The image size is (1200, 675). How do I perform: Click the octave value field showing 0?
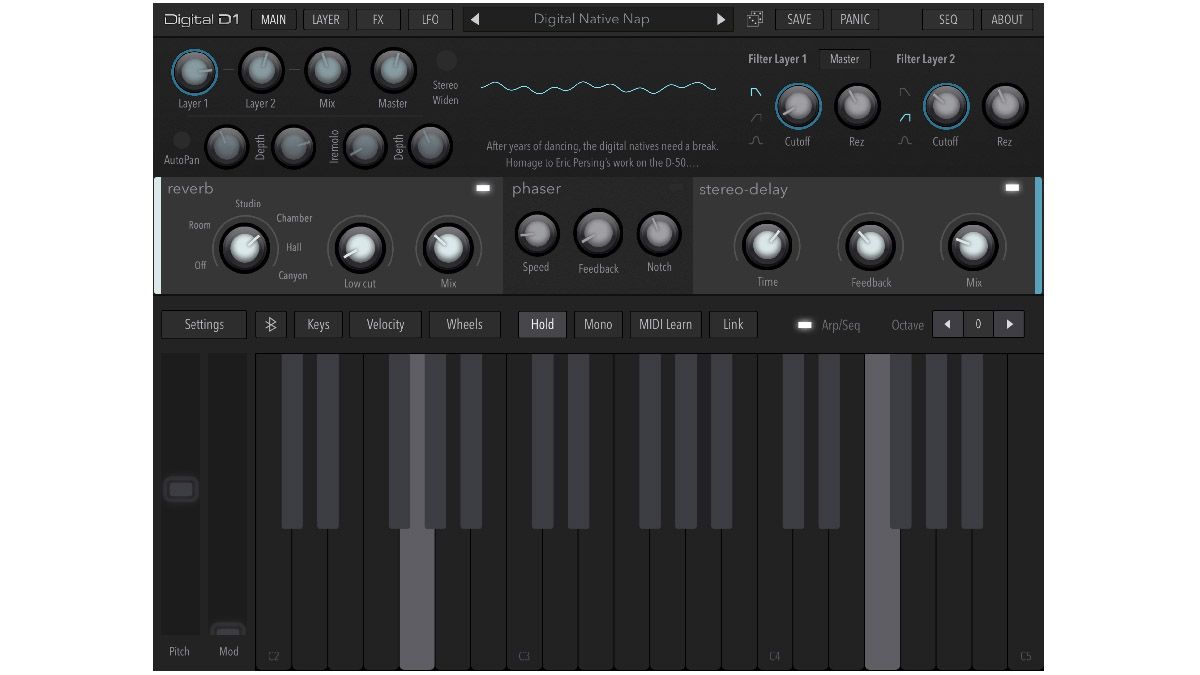point(978,324)
